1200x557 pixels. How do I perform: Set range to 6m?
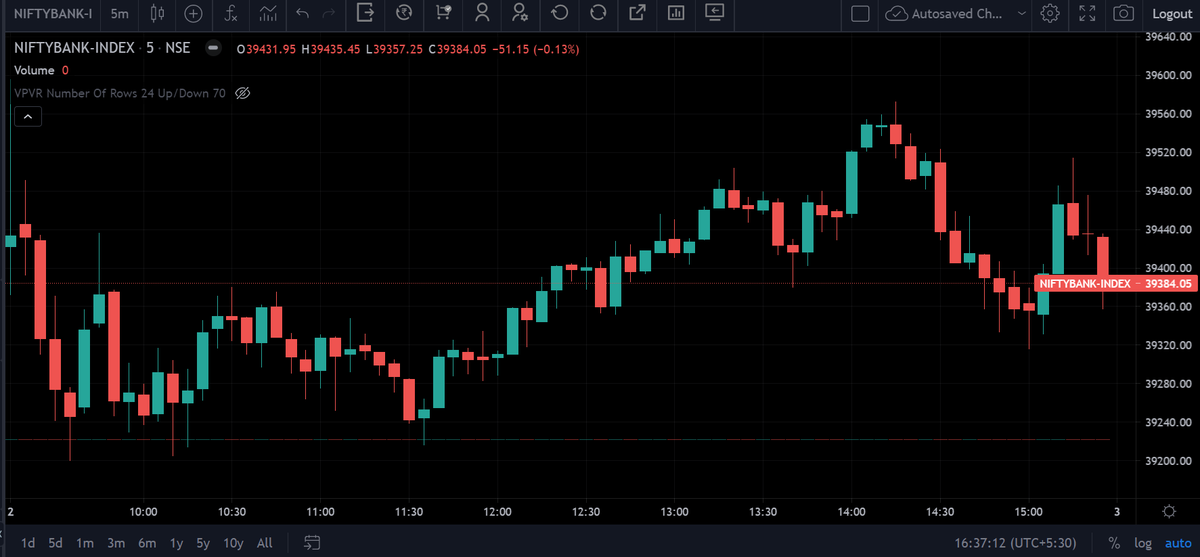pyautogui.click(x=147, y=543)
